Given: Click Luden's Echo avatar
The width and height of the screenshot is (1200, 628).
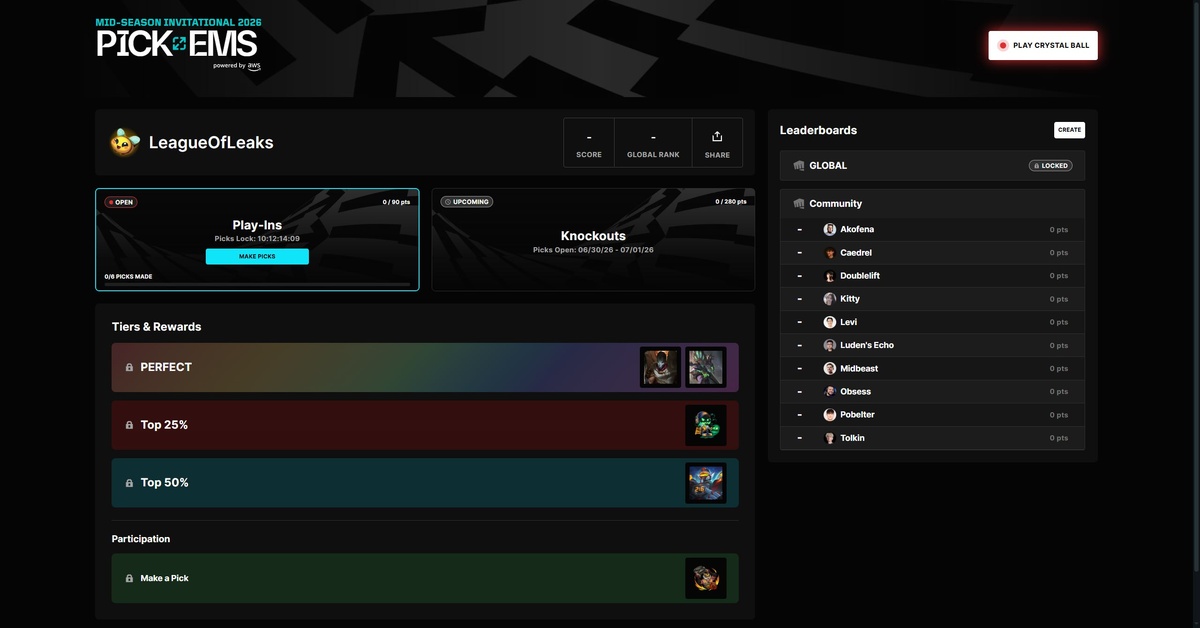Looking at the screenshot, I should coord(830,345).
